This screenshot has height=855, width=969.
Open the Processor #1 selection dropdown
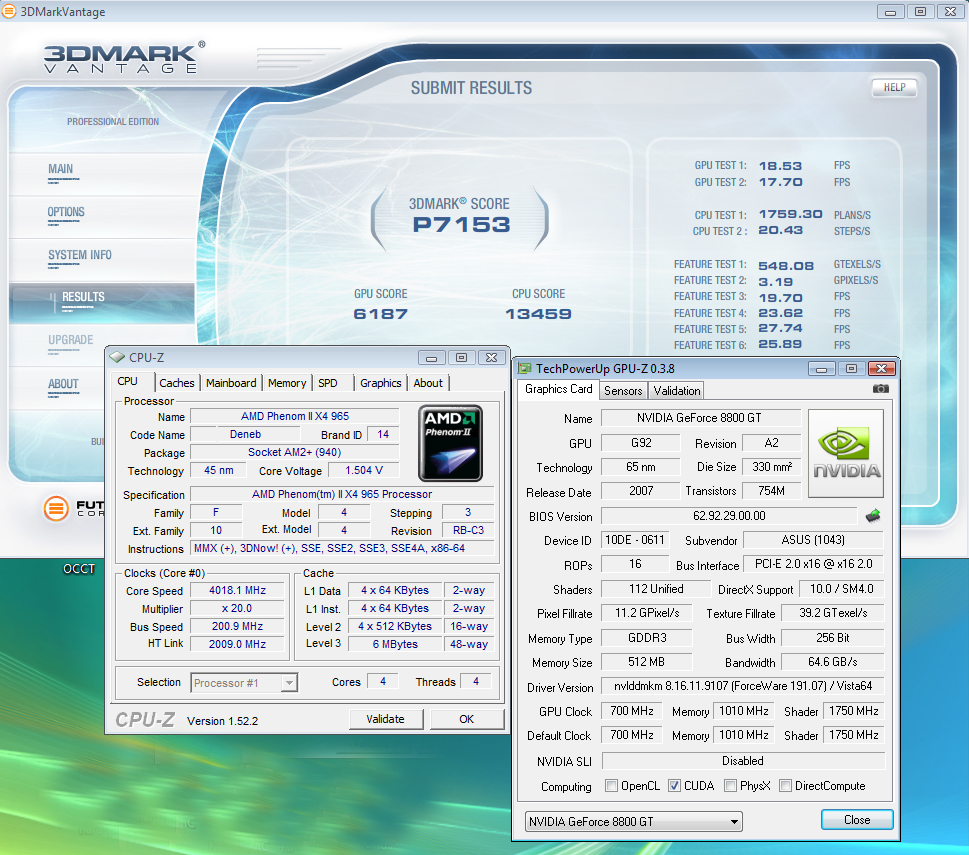[244, 683]
